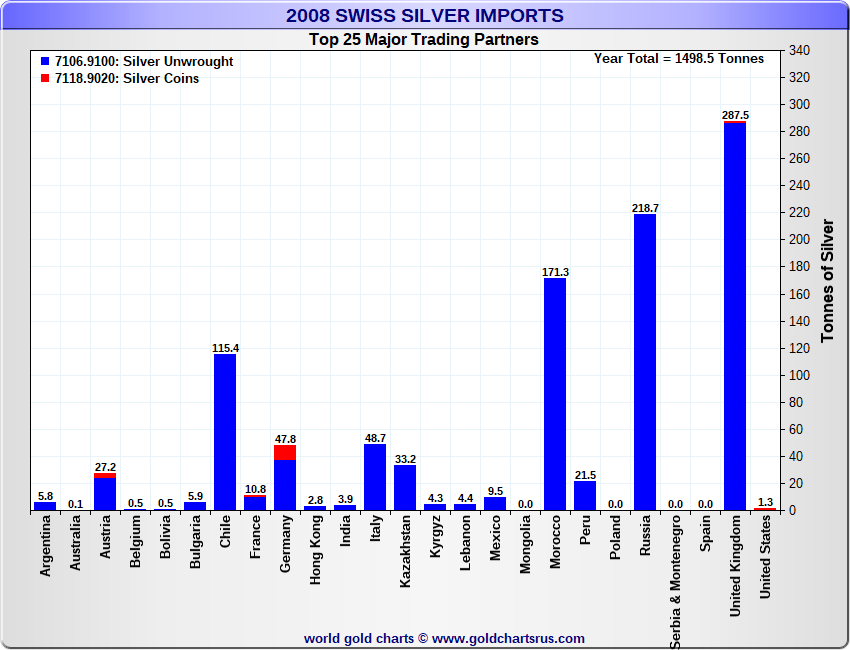Click the '7118.9020: Silver Coins' legend label
Screen dimensions: 850x650
coord(127,78)
